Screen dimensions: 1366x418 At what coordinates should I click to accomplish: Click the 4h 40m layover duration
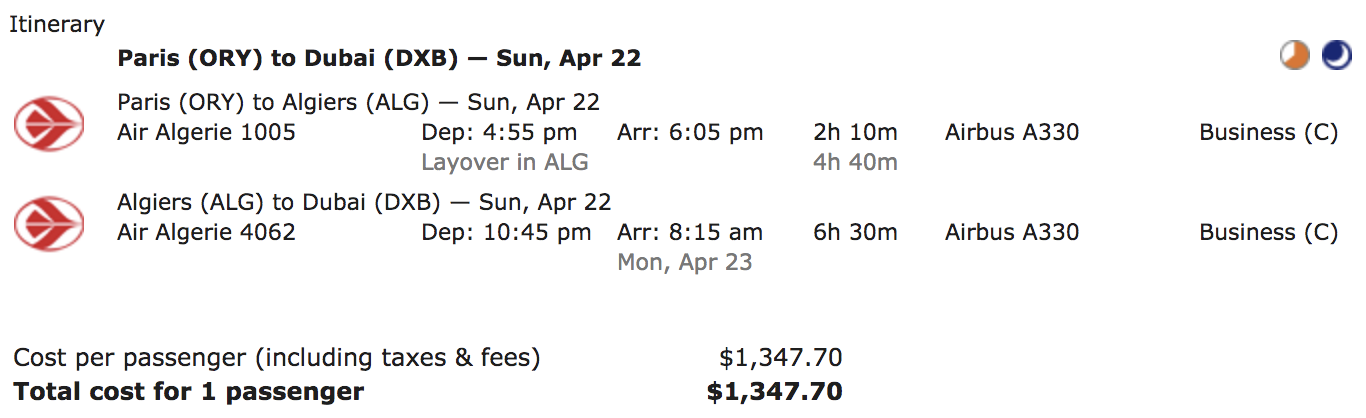tap(855, 162)
